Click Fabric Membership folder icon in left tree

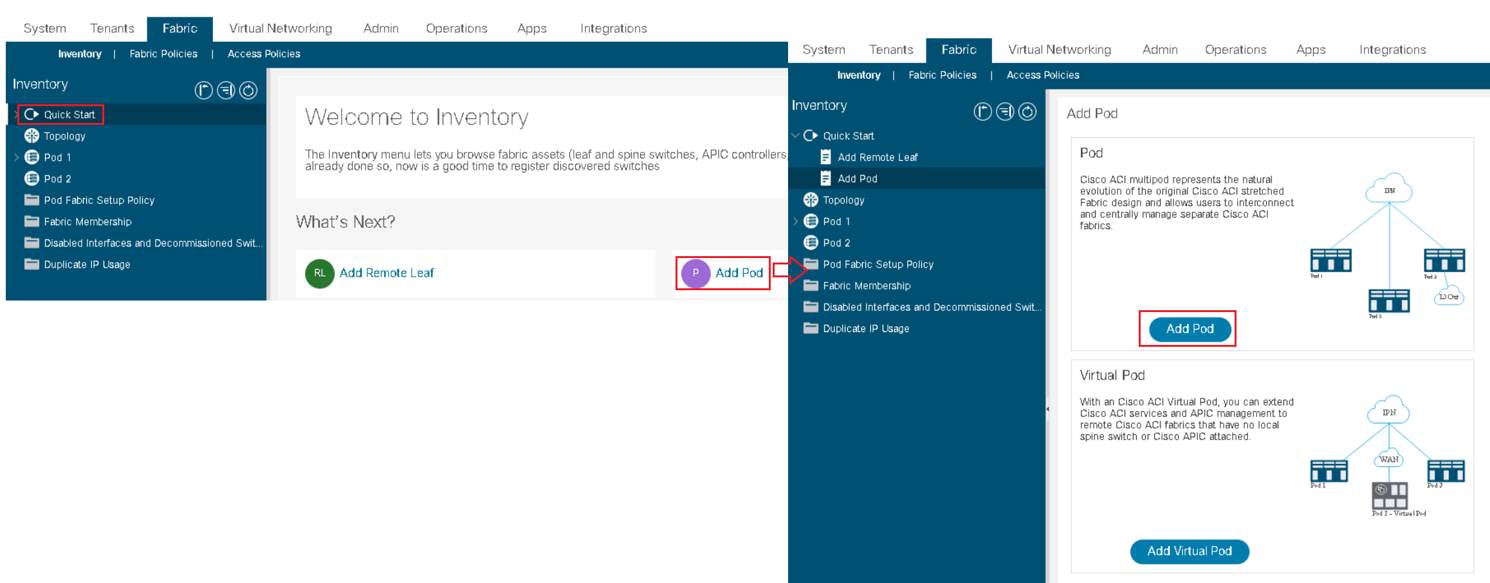coord(32,222)
